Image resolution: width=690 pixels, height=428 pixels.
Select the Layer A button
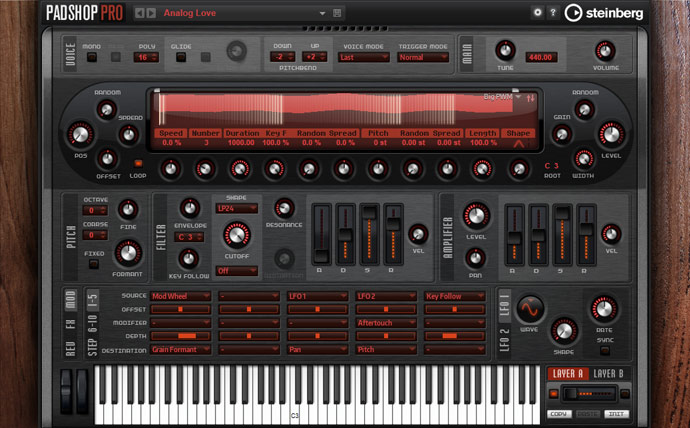coord(568,374)
